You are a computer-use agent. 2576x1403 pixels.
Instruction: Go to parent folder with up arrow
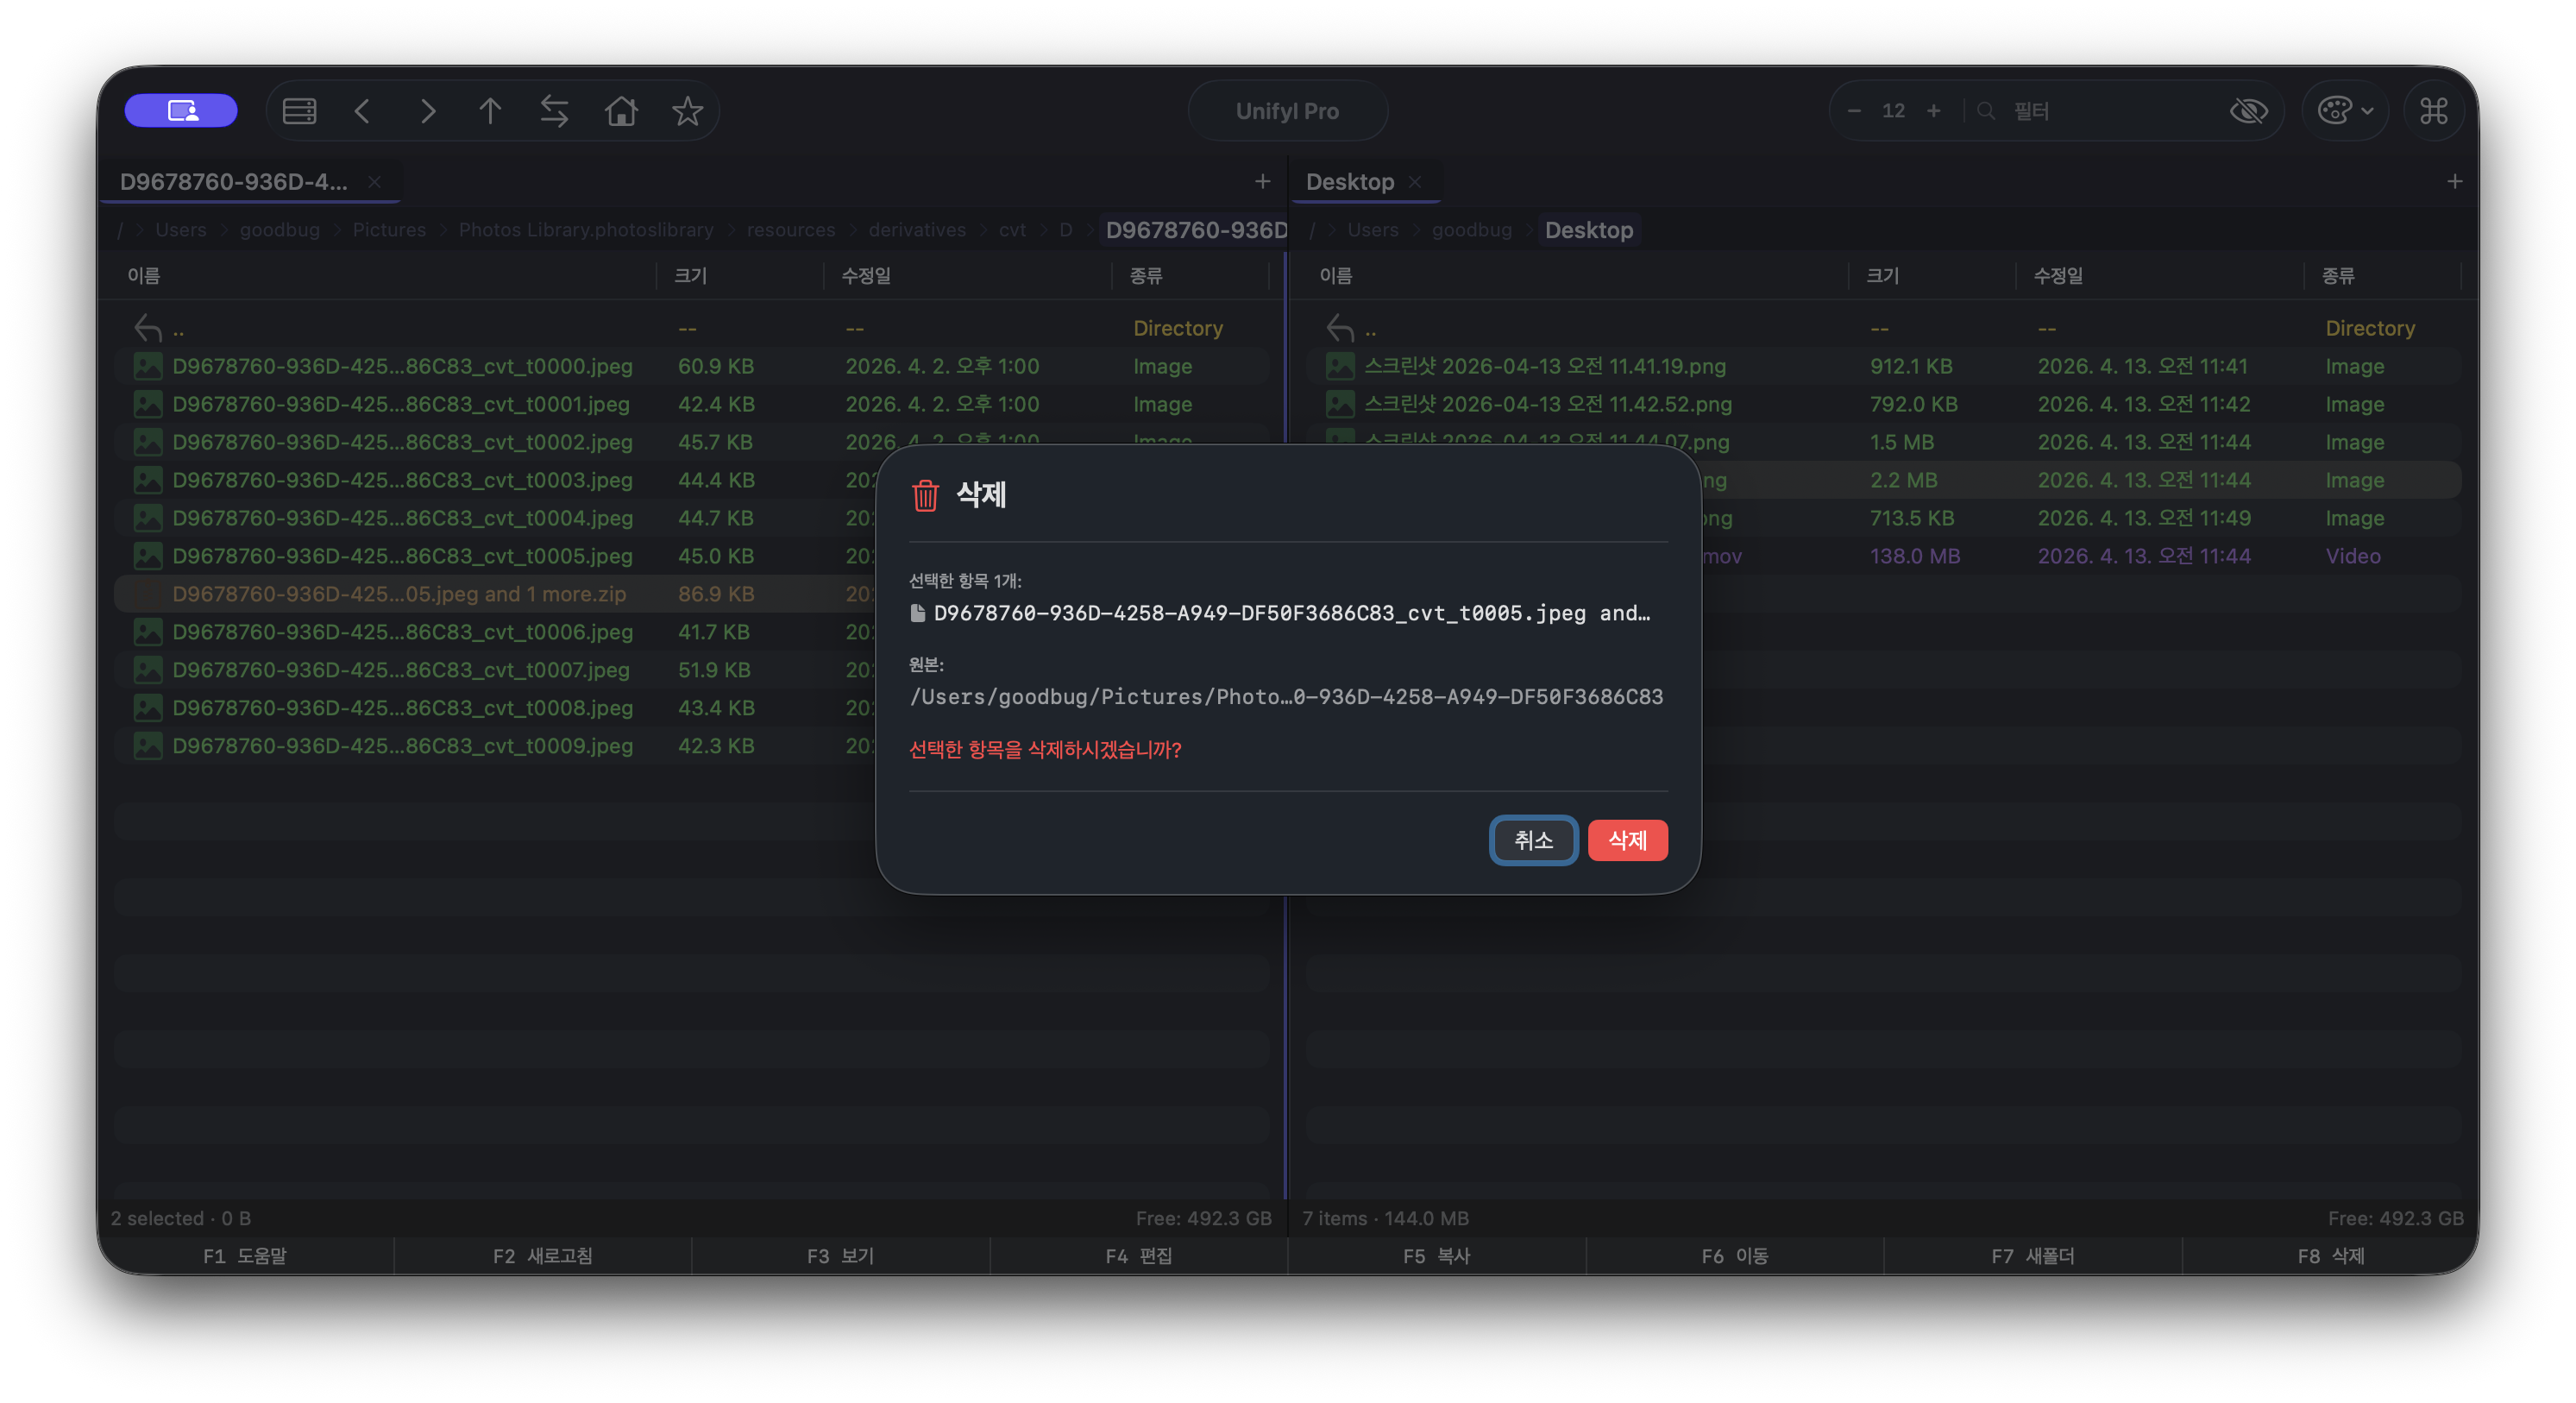(x=489, y=111)
